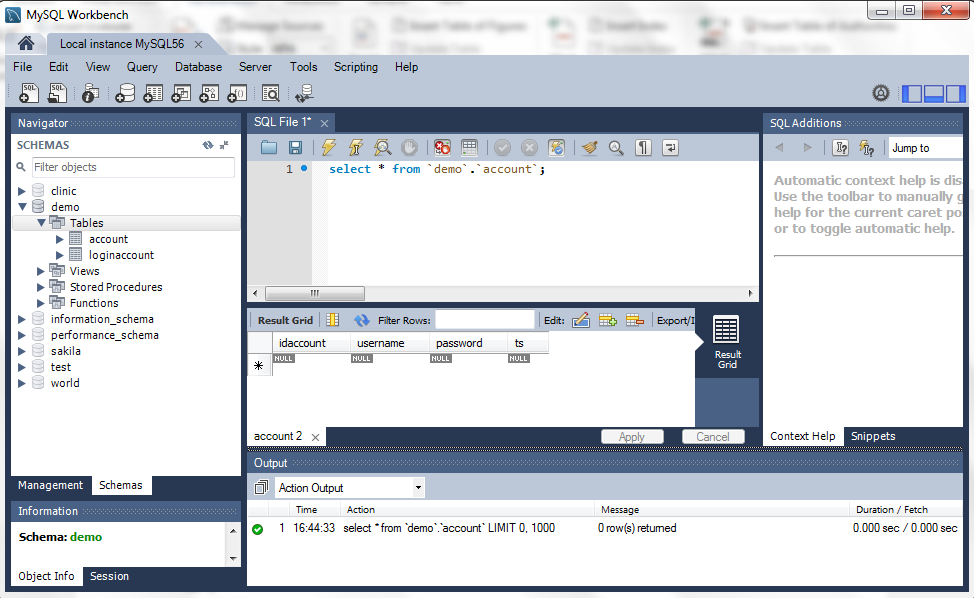The image size is (974, 598).
Task: Expand the Stored Procedures node
Action: coord(41,287)
